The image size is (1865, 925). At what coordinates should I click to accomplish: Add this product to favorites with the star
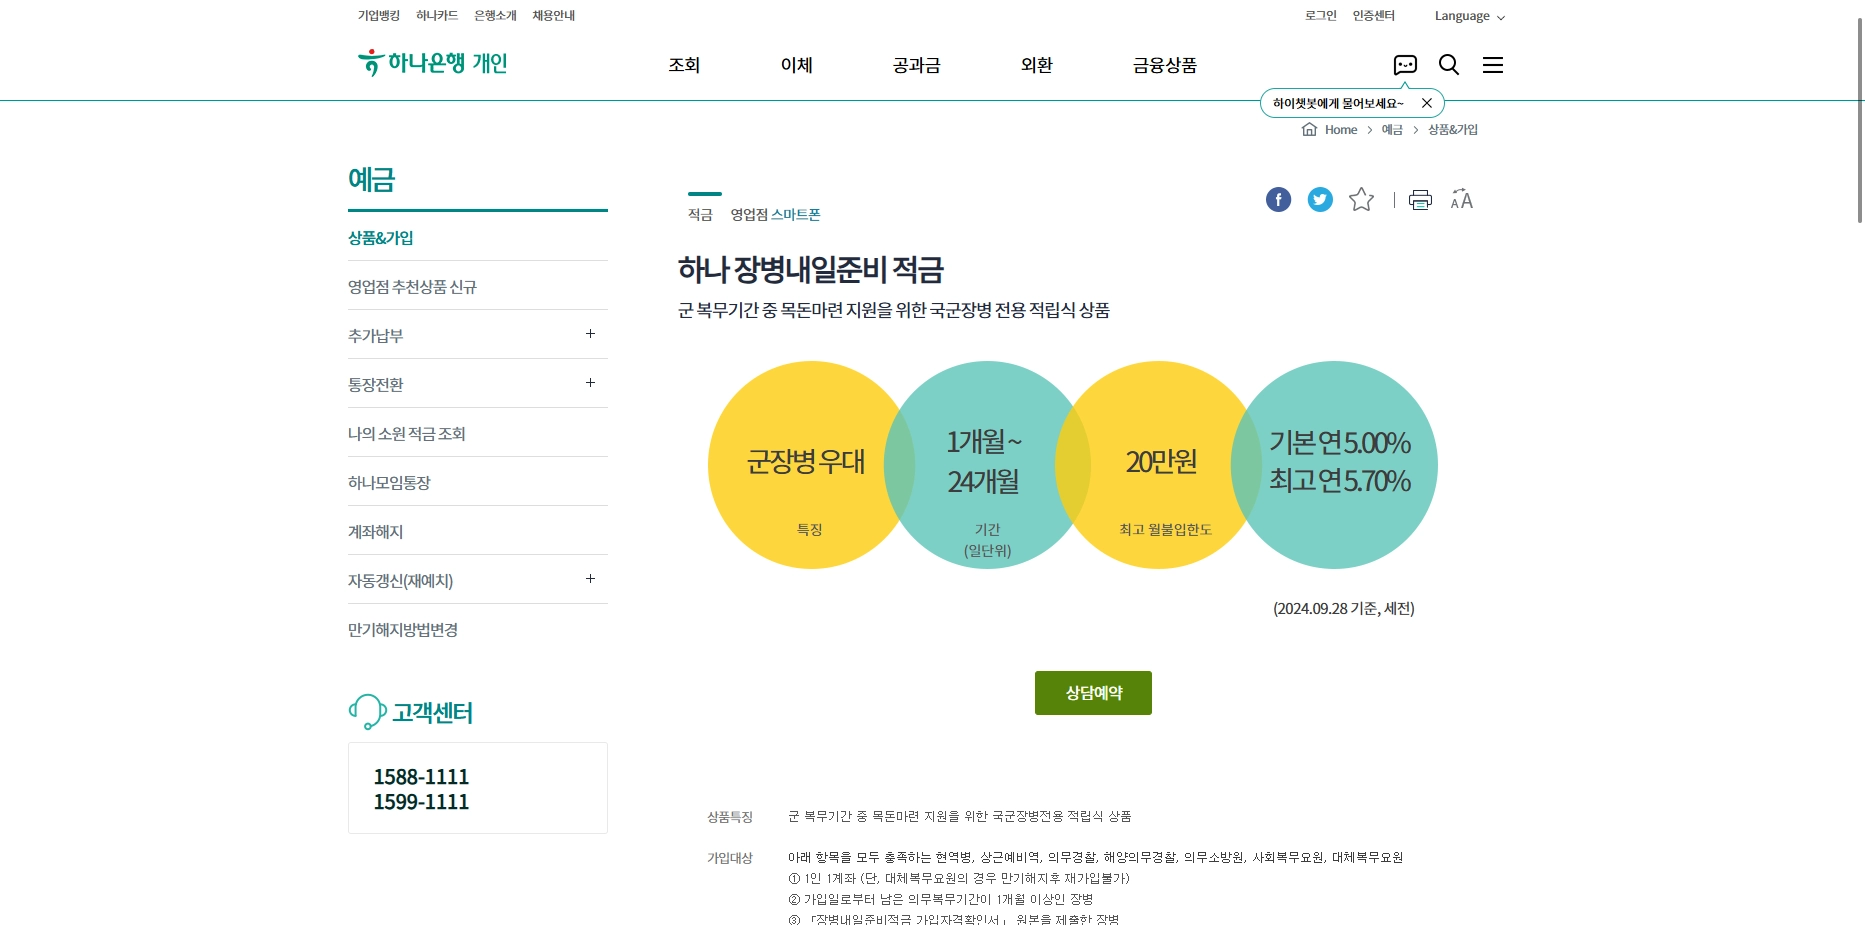pos(1361,200)
